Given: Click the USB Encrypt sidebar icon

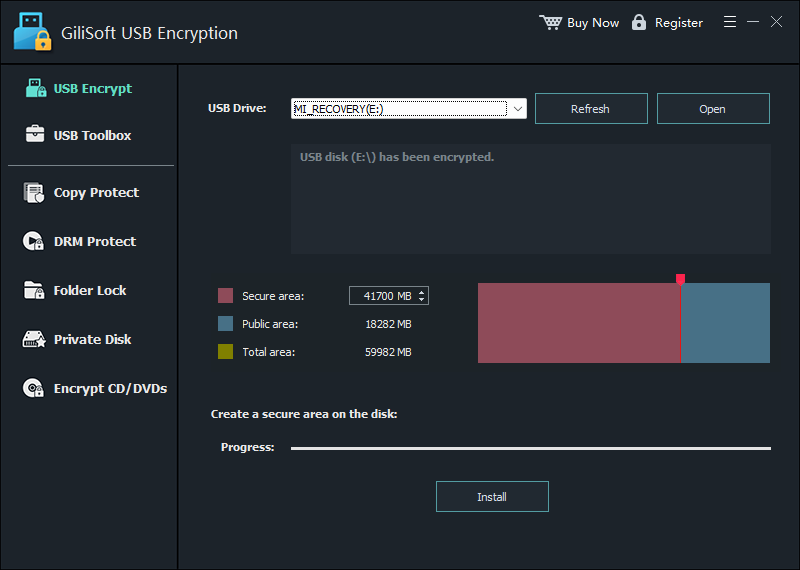Looking at the screenshot, I should tap(36, 88).
